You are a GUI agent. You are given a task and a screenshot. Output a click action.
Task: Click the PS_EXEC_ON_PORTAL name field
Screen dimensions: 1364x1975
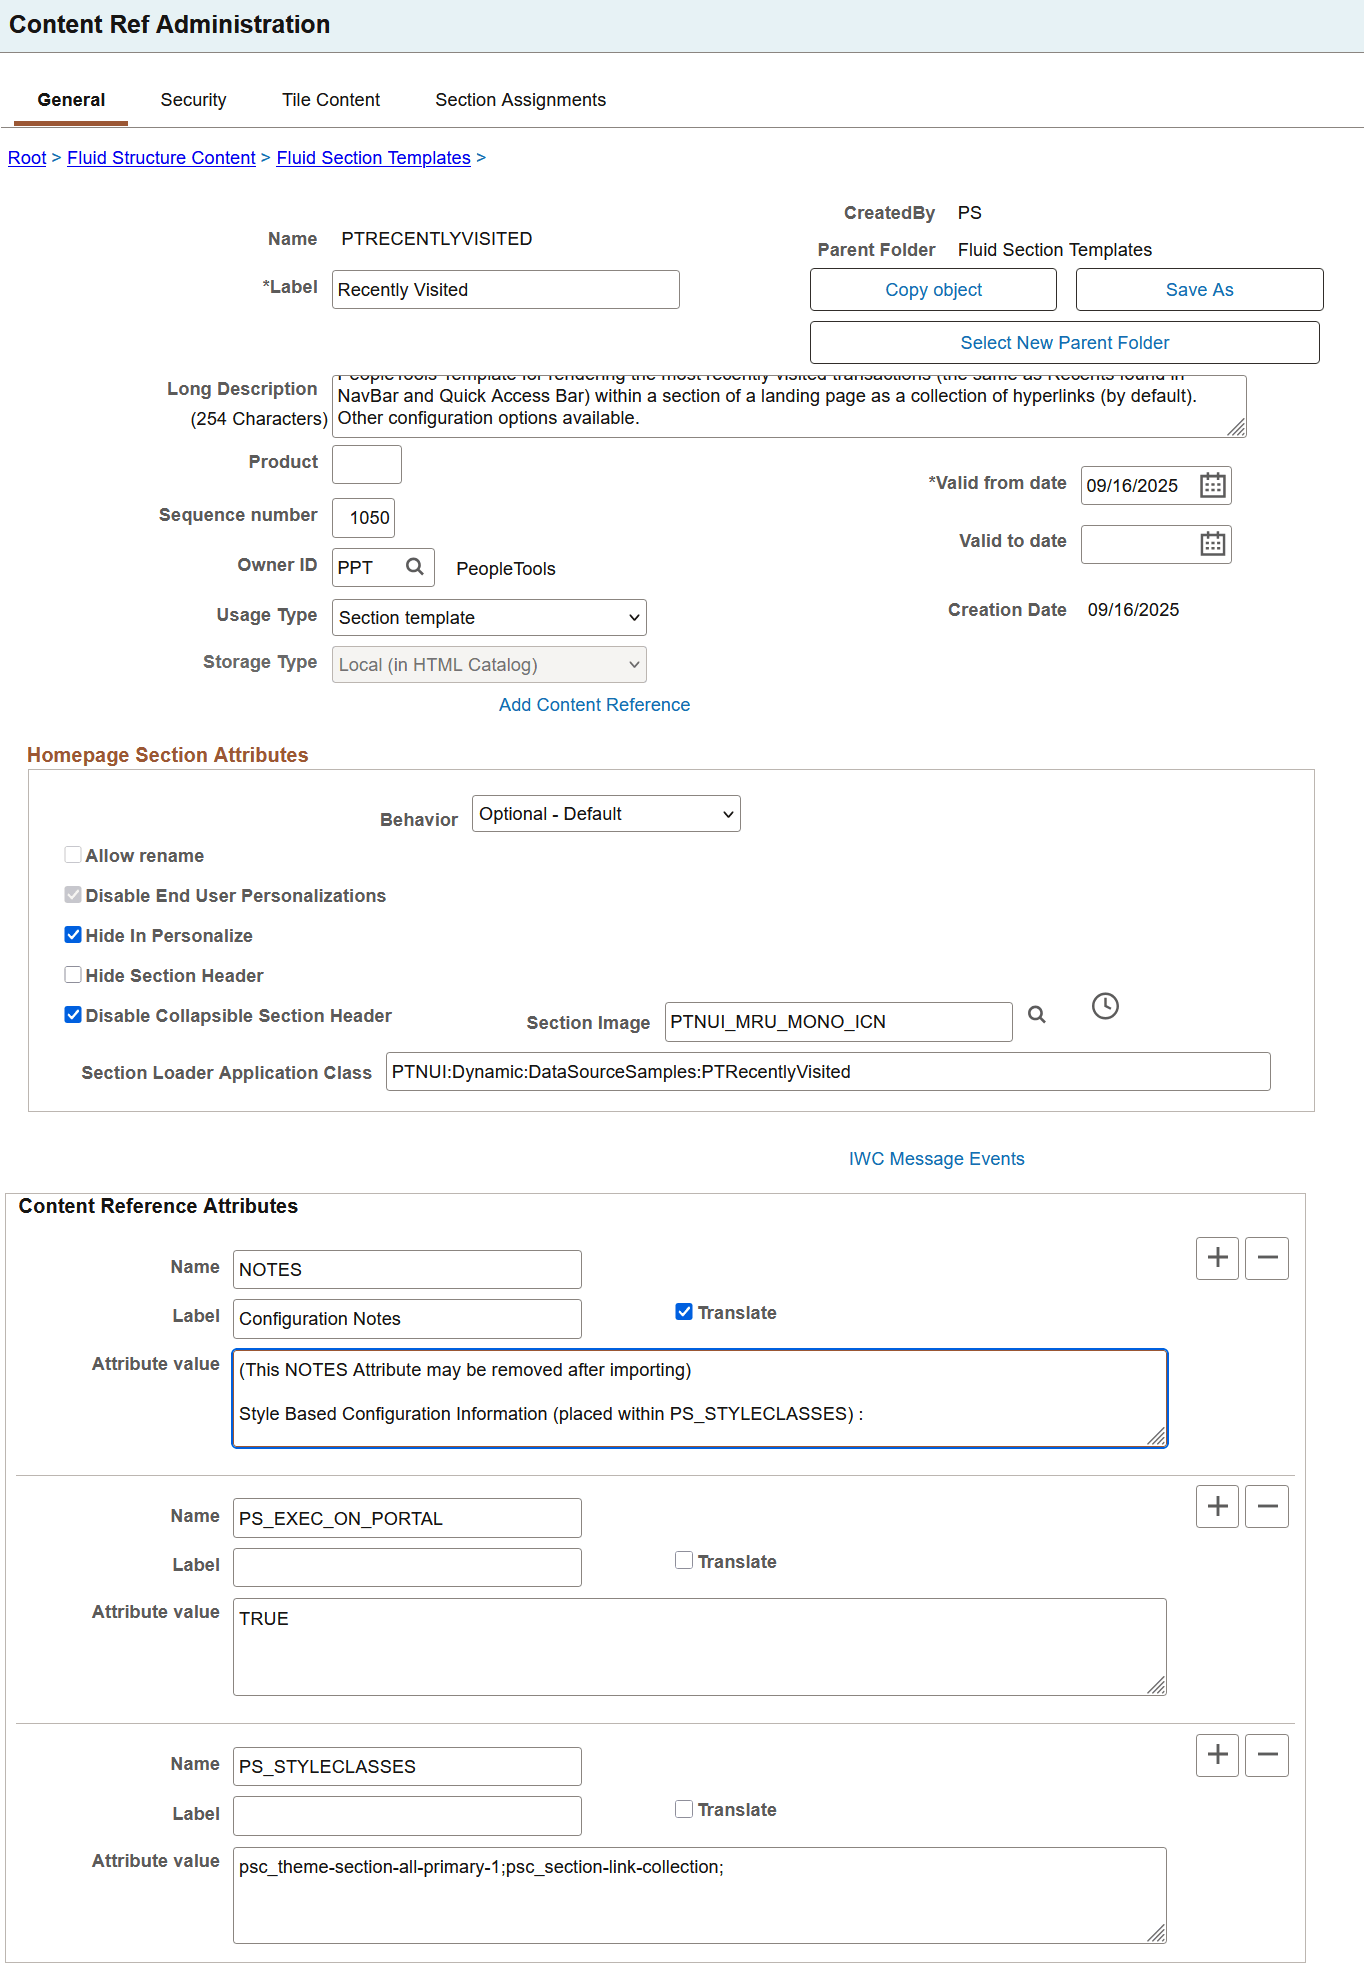407,1518
